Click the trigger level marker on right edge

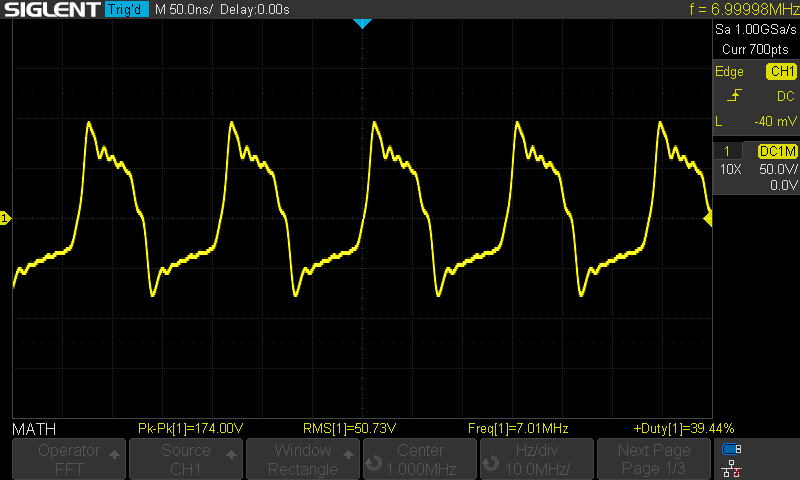coord(708,219)
